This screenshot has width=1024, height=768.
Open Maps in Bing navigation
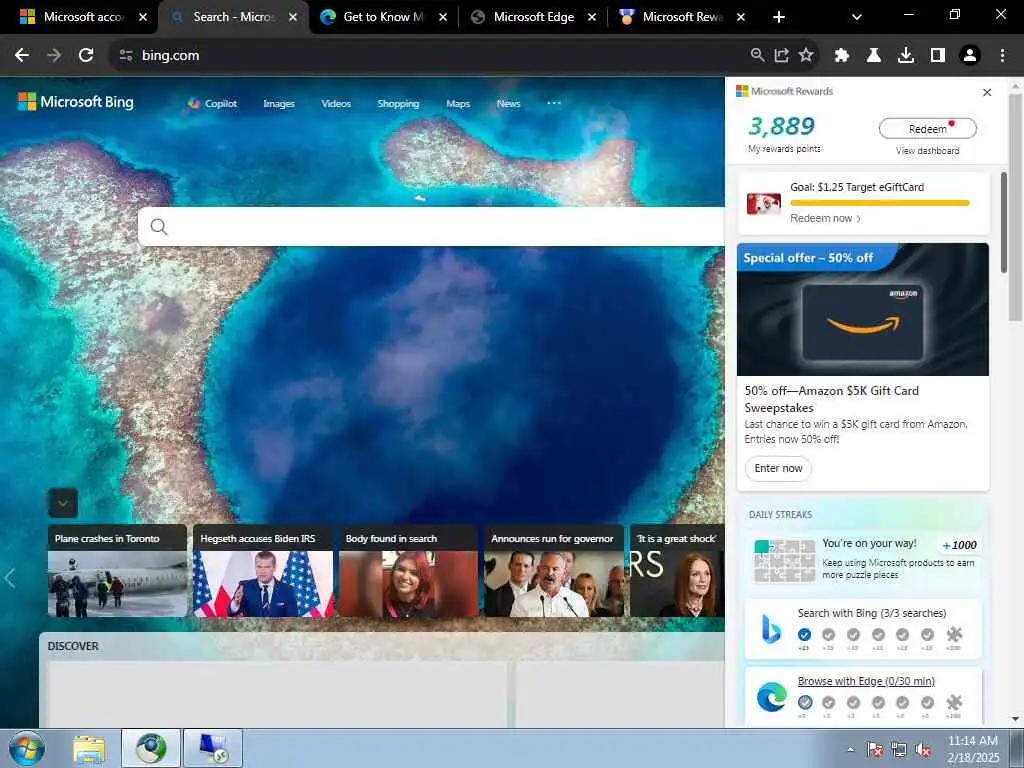[458, 103]
